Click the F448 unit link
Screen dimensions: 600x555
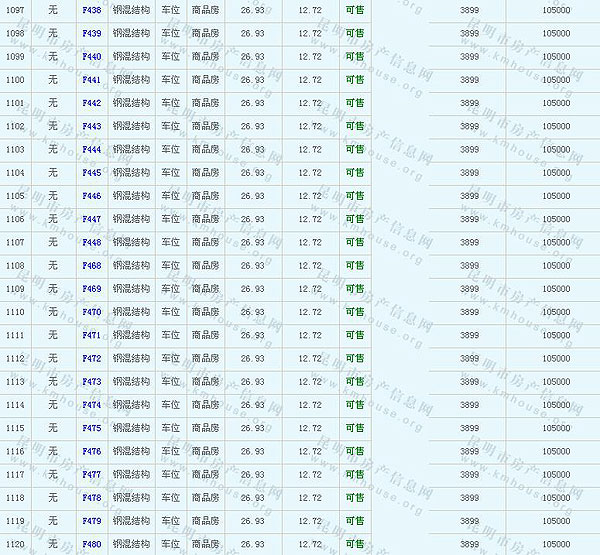tap(91, 242)
